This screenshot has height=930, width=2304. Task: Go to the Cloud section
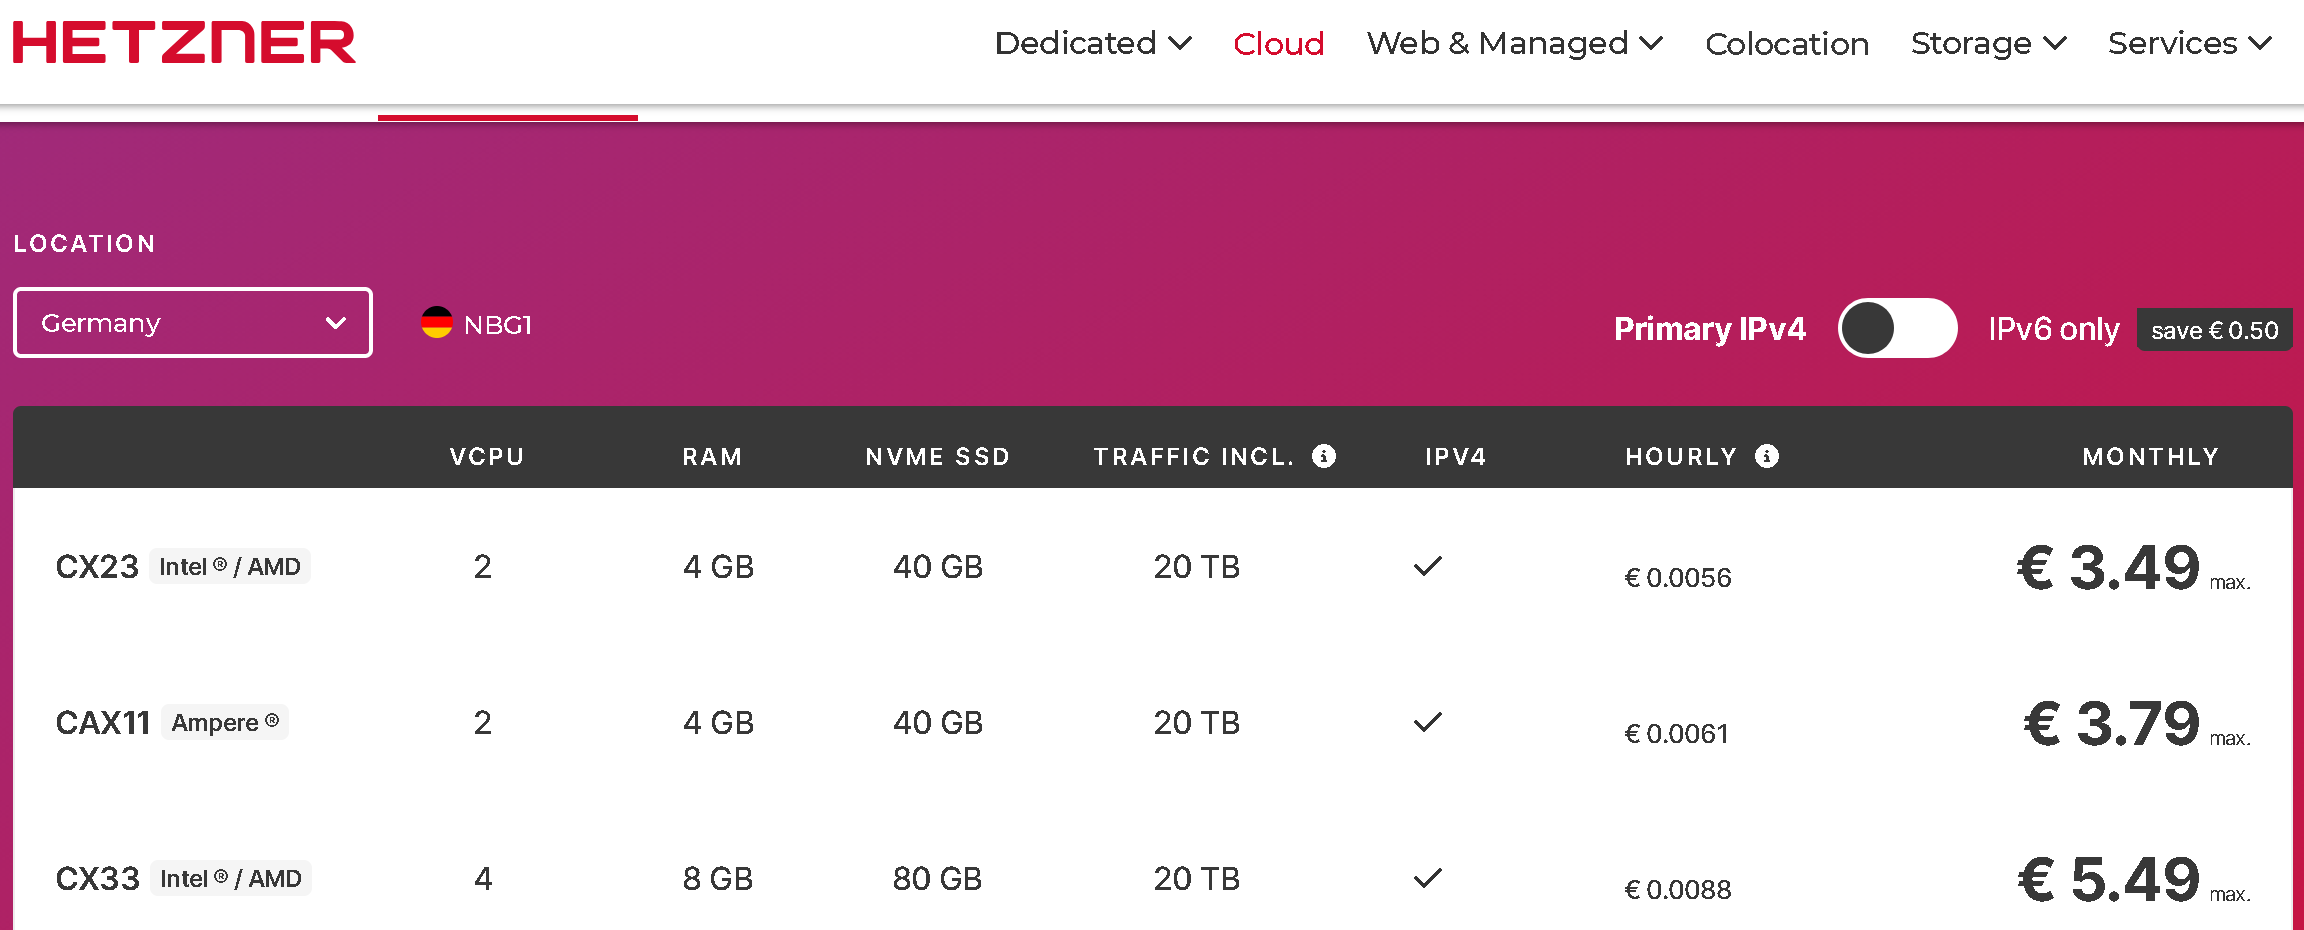[x=1278, y=43]
